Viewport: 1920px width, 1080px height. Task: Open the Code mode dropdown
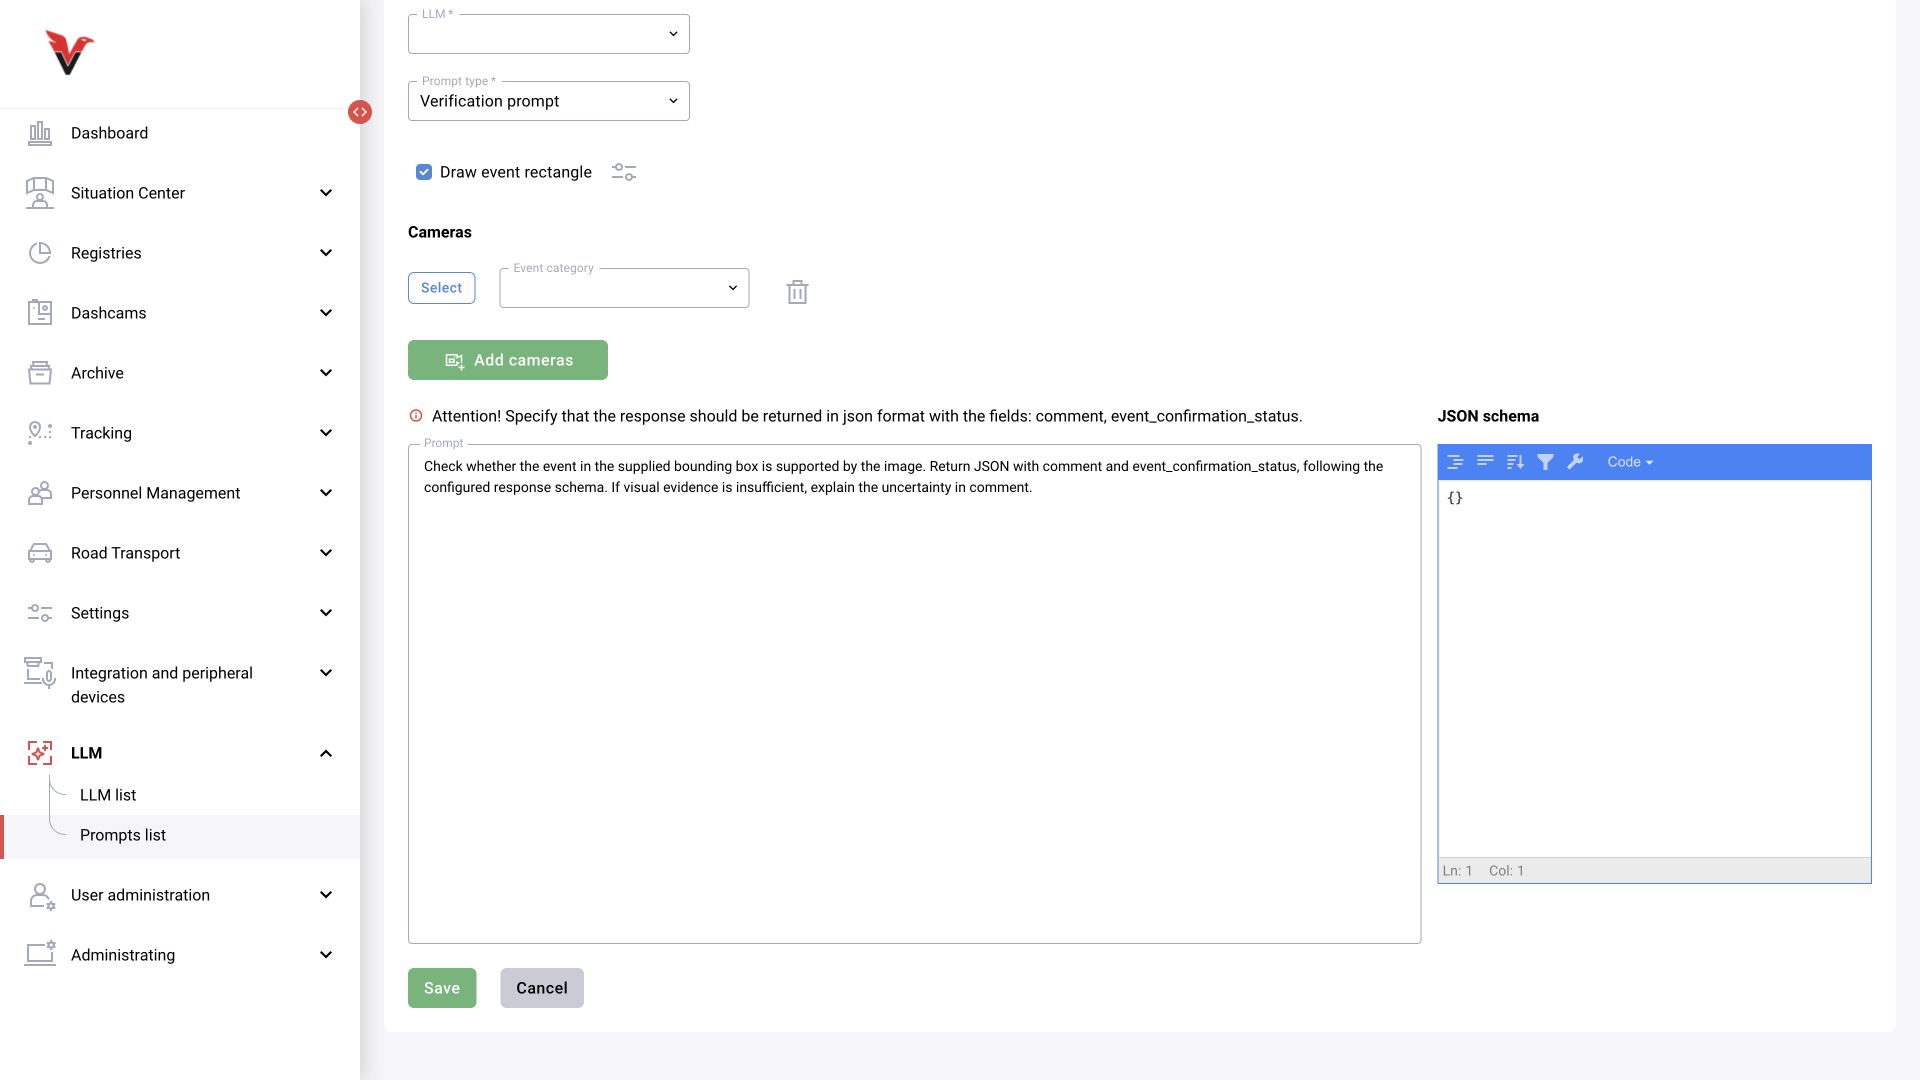(1630, 462)
